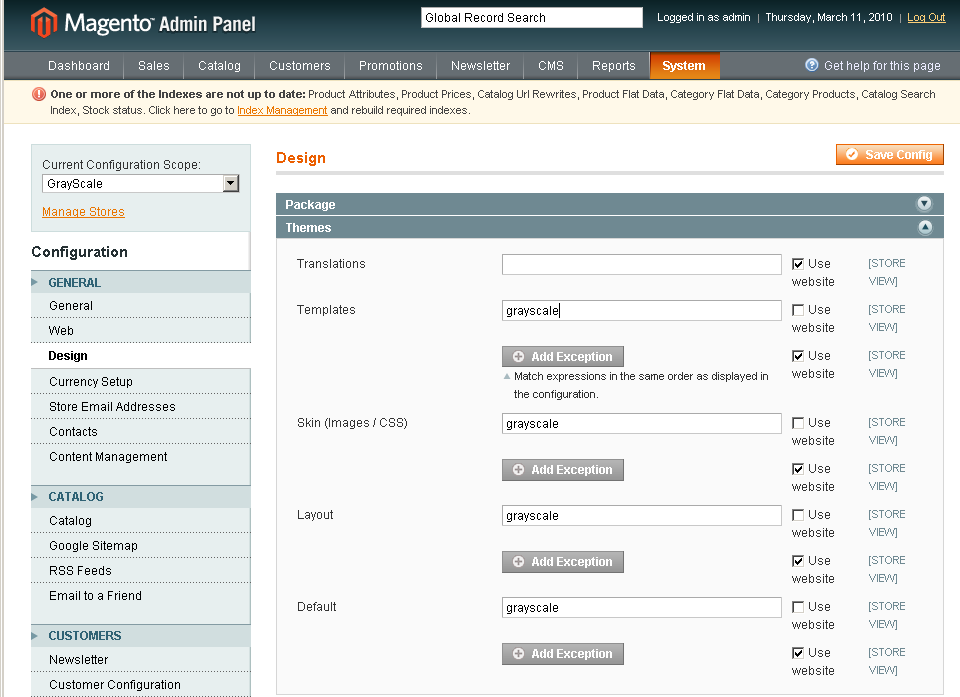
Task: Toggle Use website checkbox for Skin (Images / CSS)
Action: (798, 423)
